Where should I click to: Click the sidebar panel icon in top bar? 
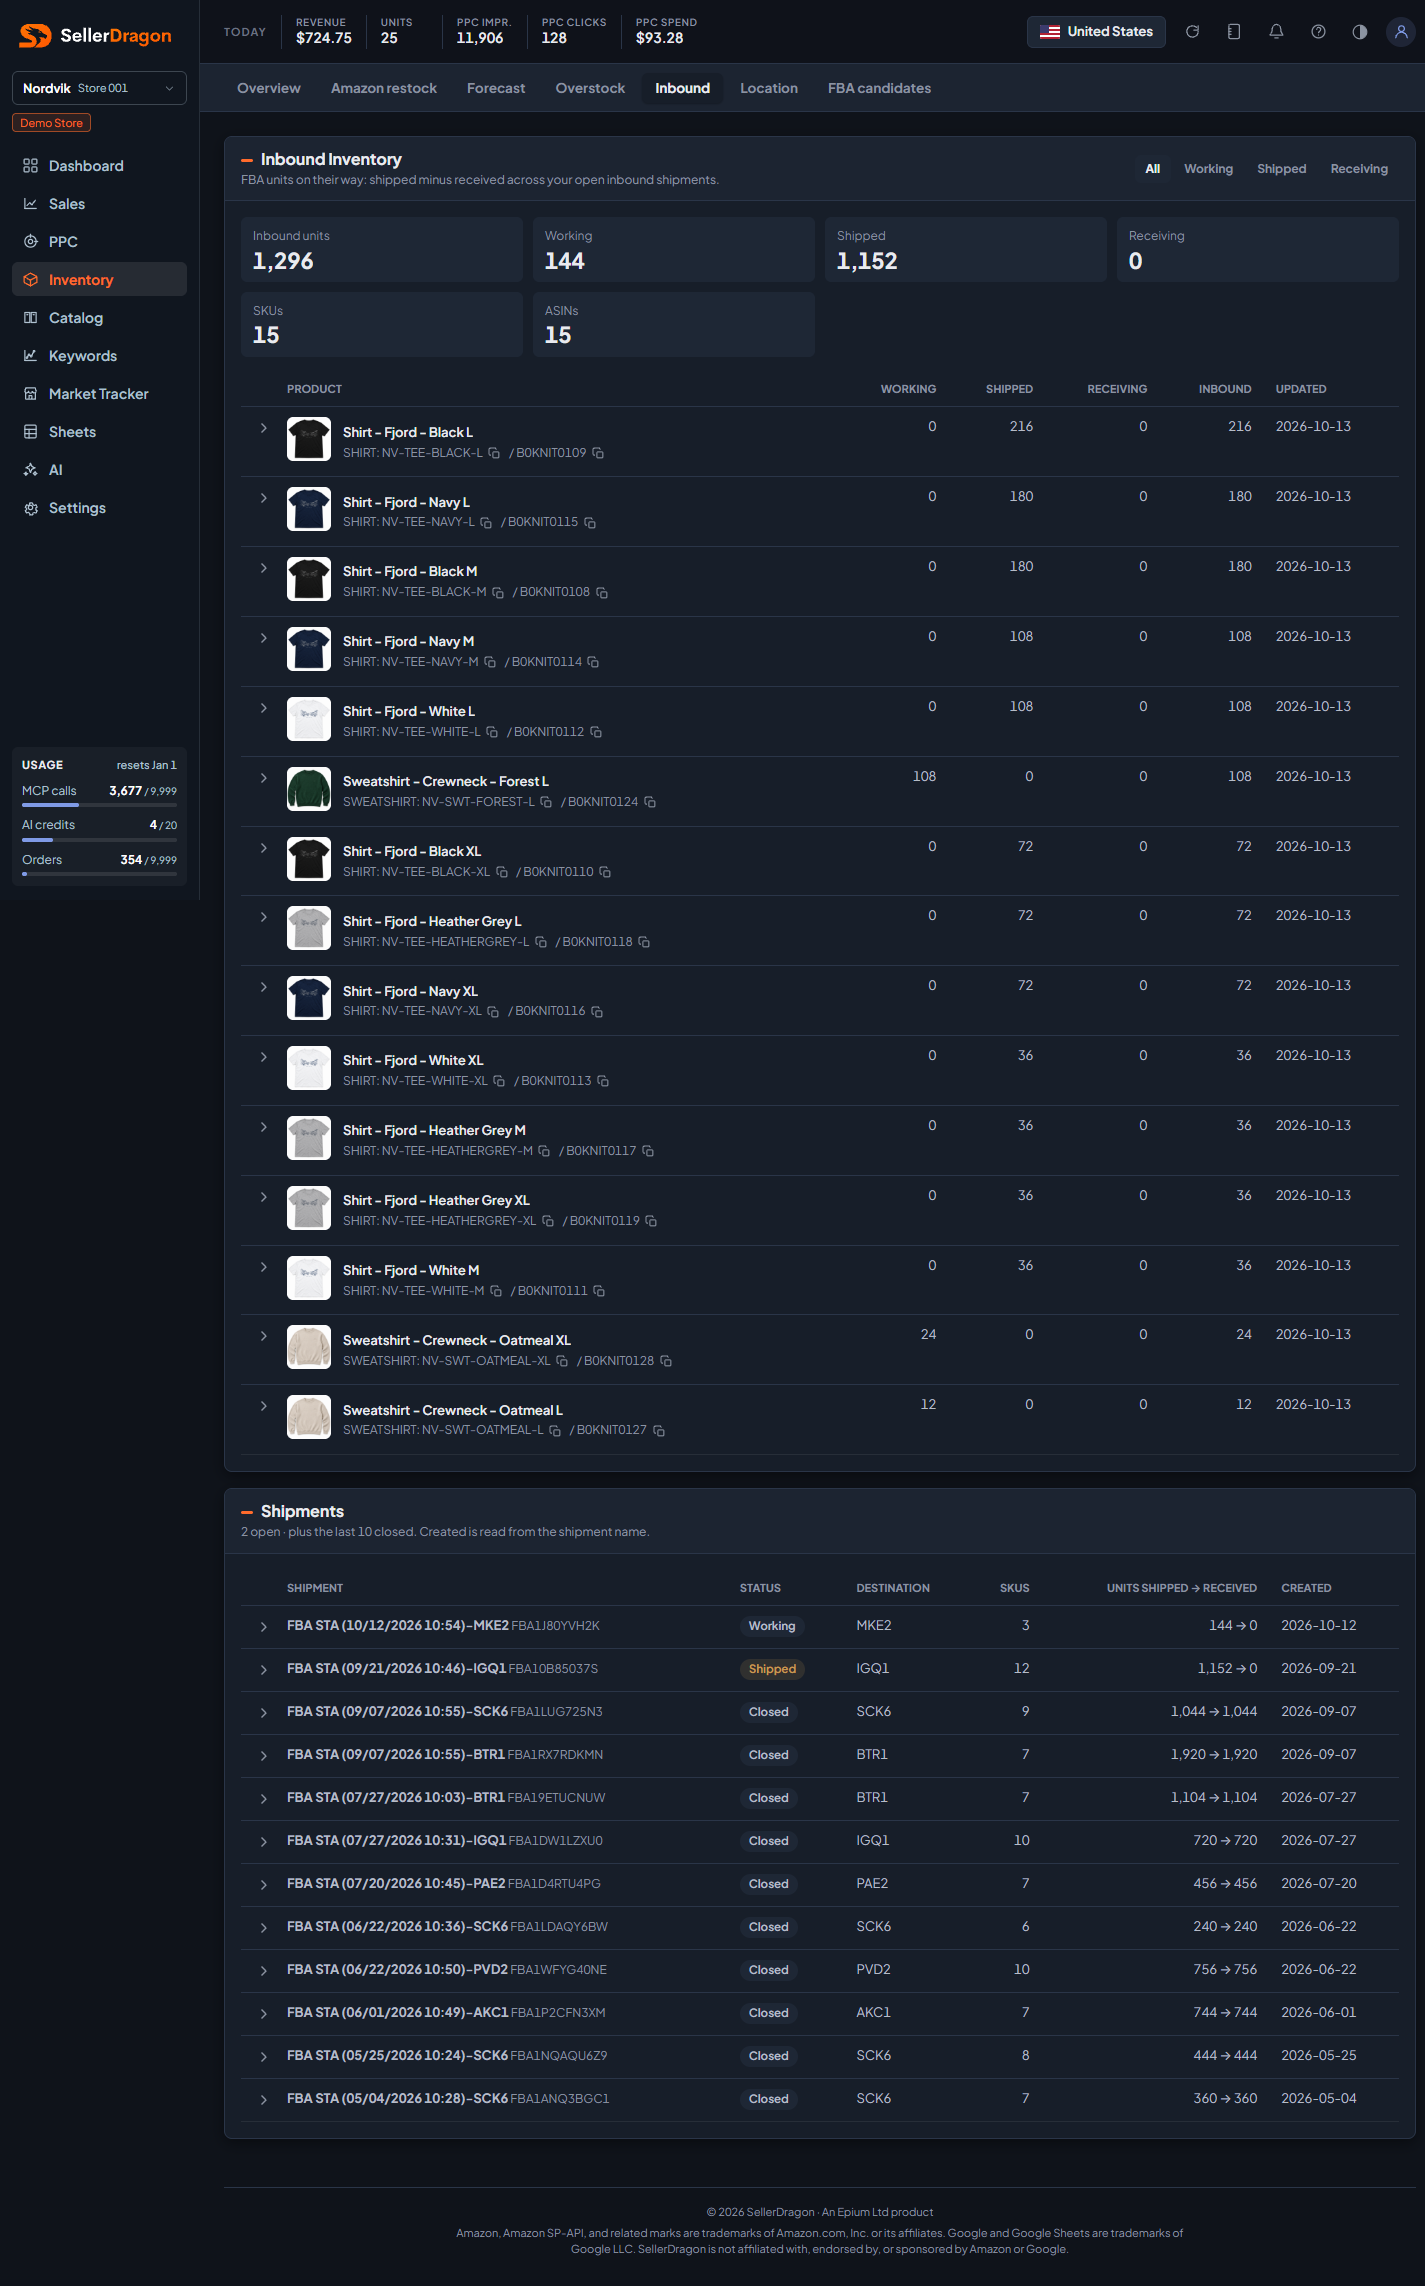pos(1234,32)
